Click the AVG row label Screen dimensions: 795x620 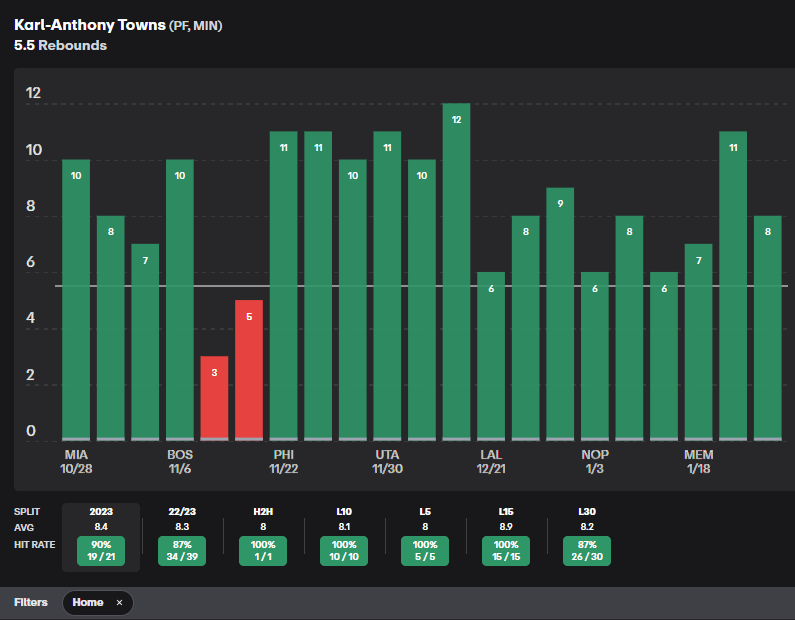pos(24,528)
